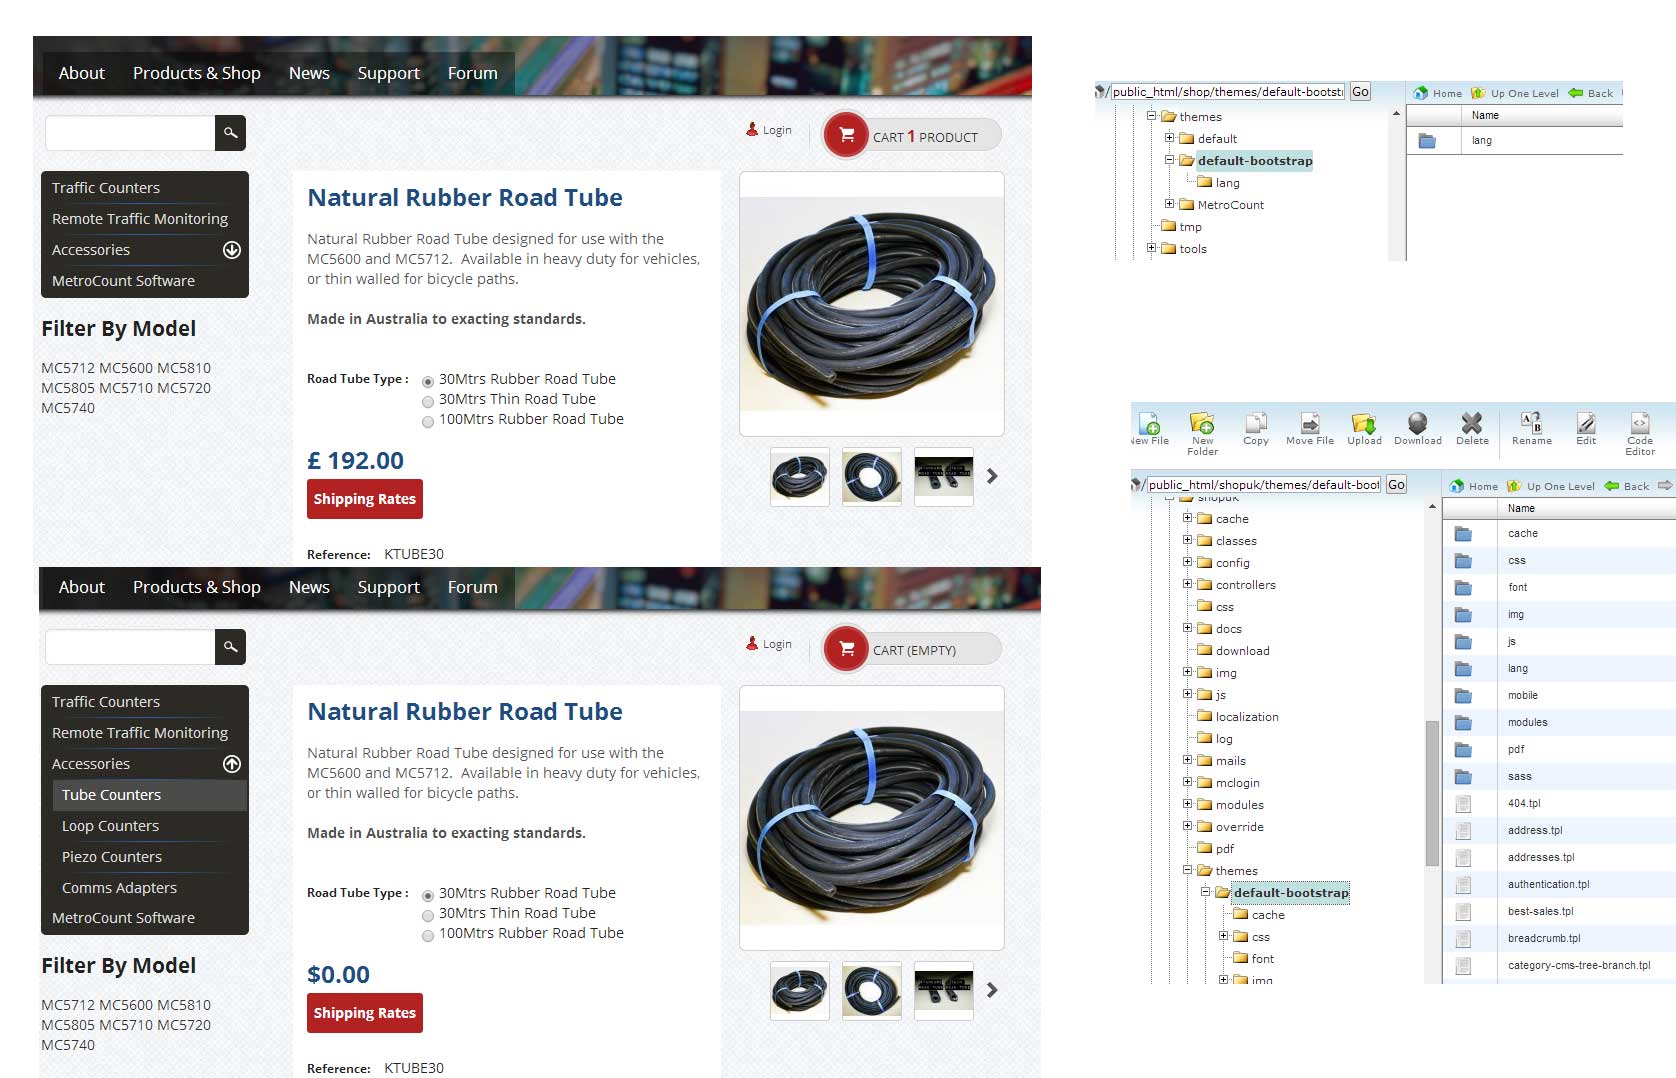This screenshot has width=1676, height=1078.
Task: Open Products & Shop menu in top nav
Action: (x=196, y=73)
